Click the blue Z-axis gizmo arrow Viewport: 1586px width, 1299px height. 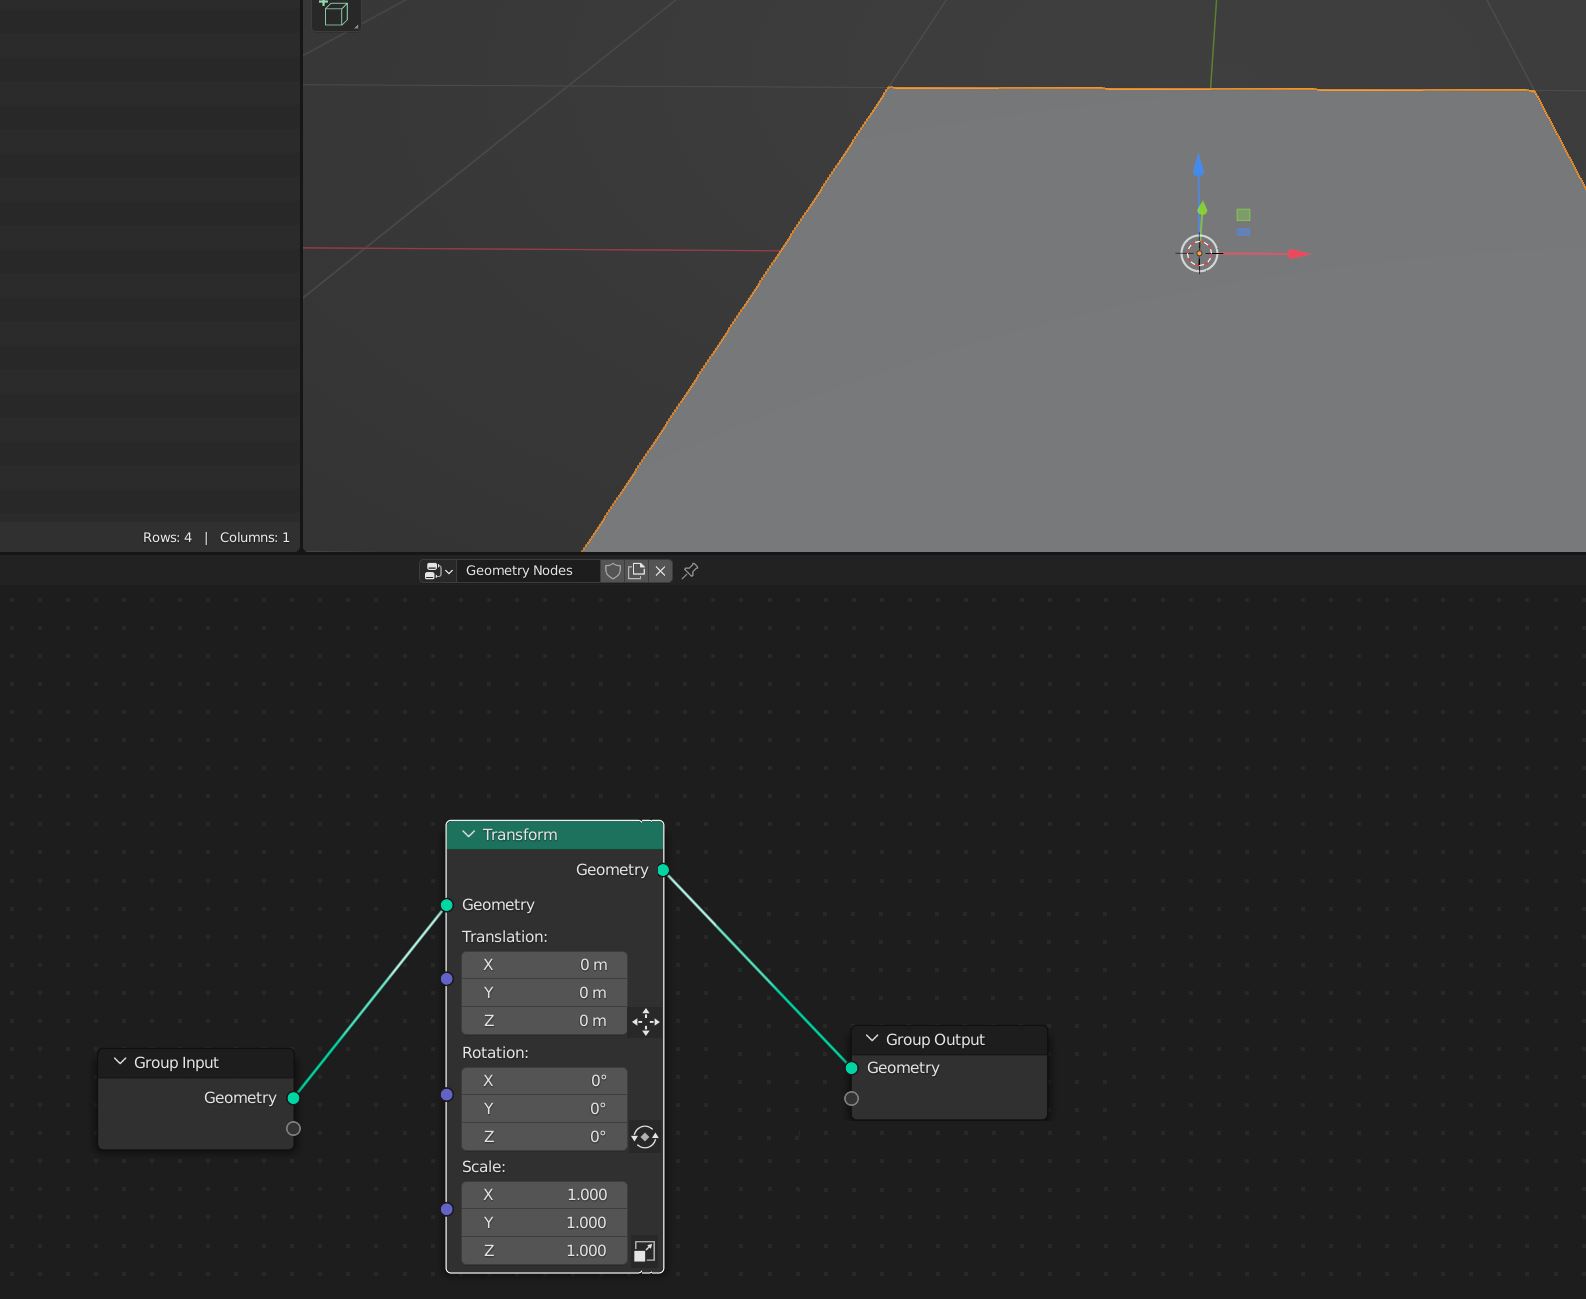[1199, 166]
